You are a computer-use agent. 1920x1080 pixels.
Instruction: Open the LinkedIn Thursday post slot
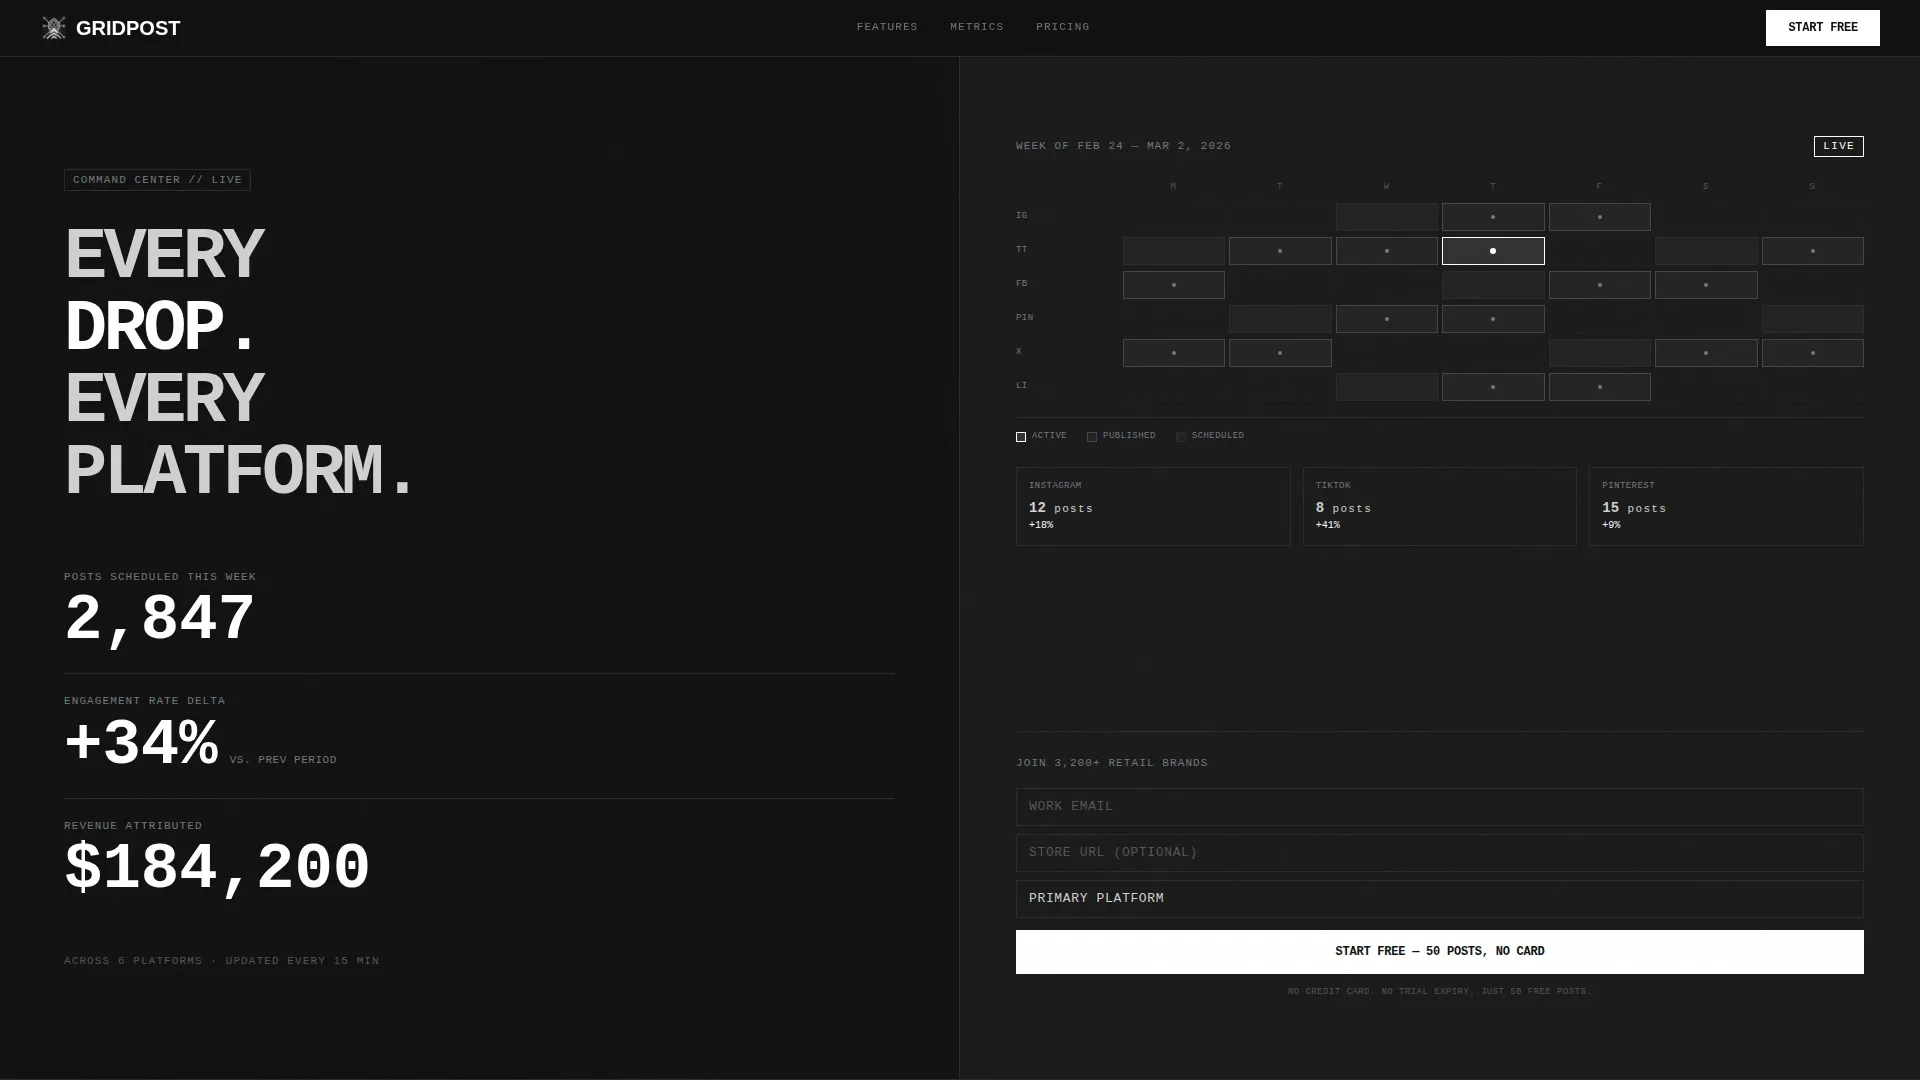pos(1493,387)
